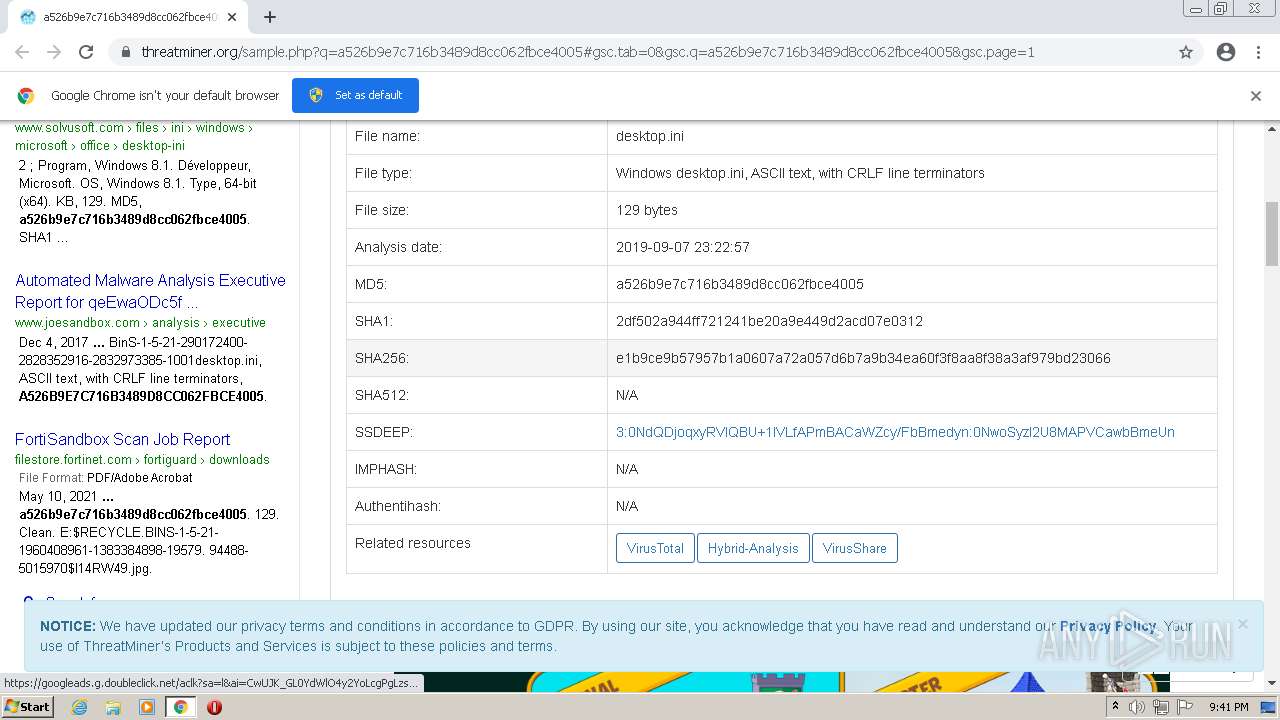Click the scrollbar up arrow
Viewport: 1280px width, 720px height.
[x=1271, y=129]
